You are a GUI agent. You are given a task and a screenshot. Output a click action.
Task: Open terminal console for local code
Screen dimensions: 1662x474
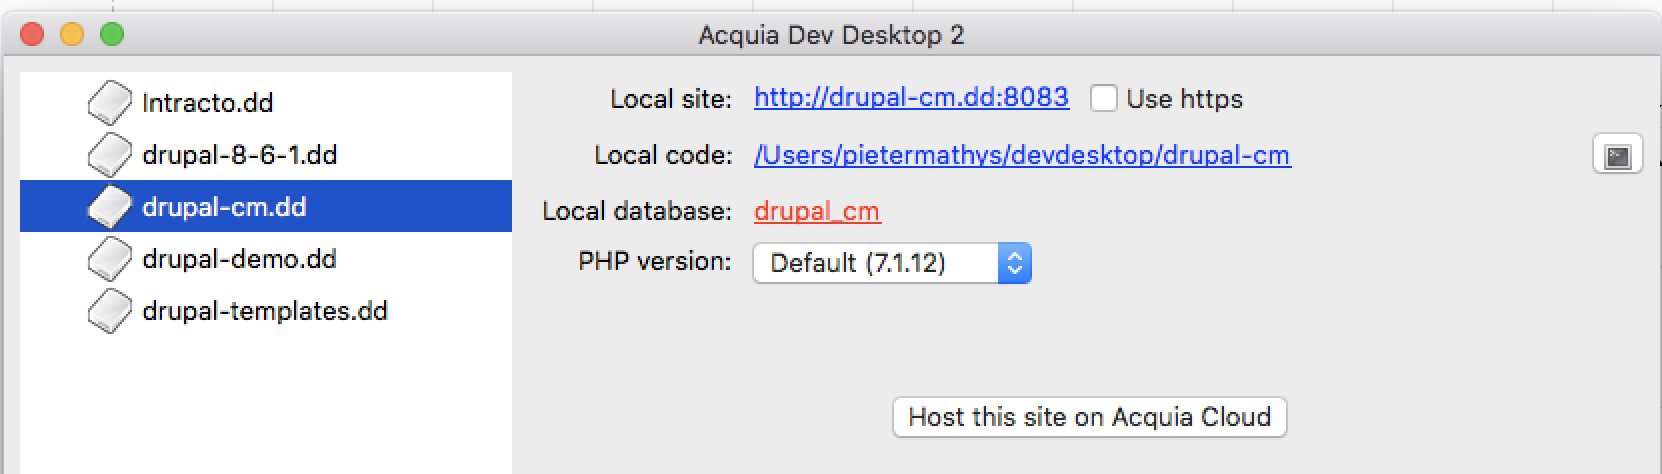(x=1617, y=155)
